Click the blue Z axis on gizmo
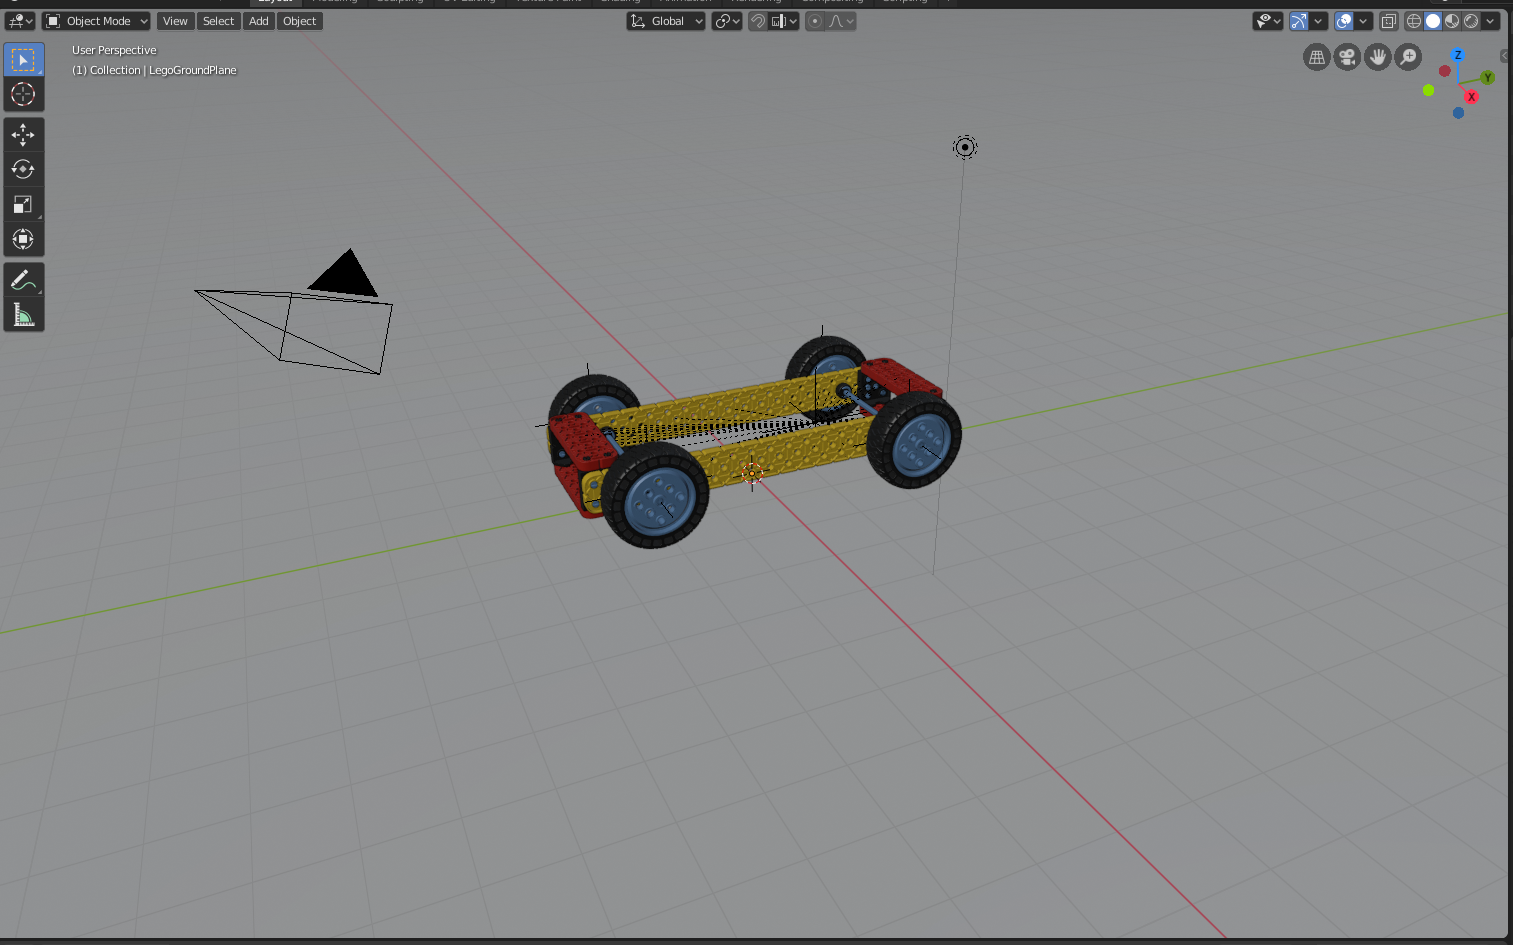 [x=1458, y=55]
